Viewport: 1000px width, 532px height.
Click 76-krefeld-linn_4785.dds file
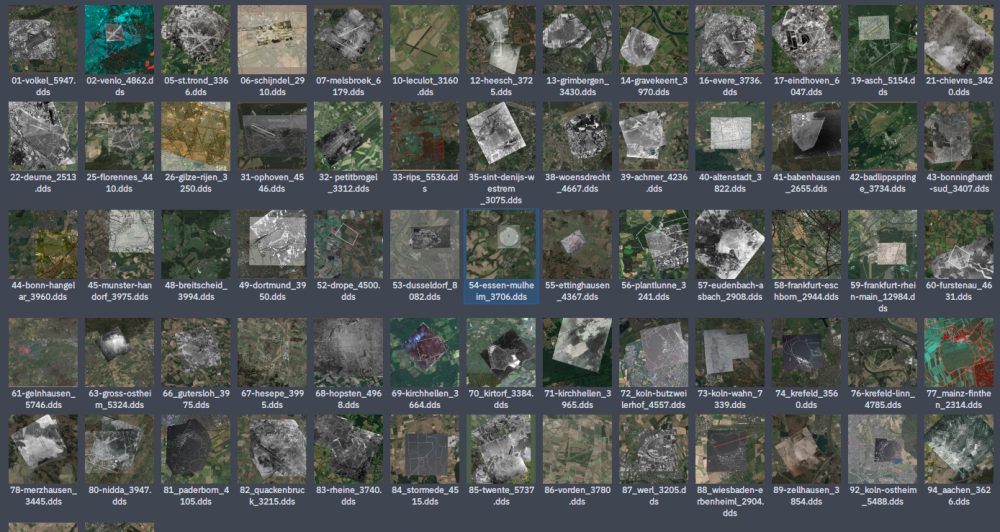pos(883,353)
